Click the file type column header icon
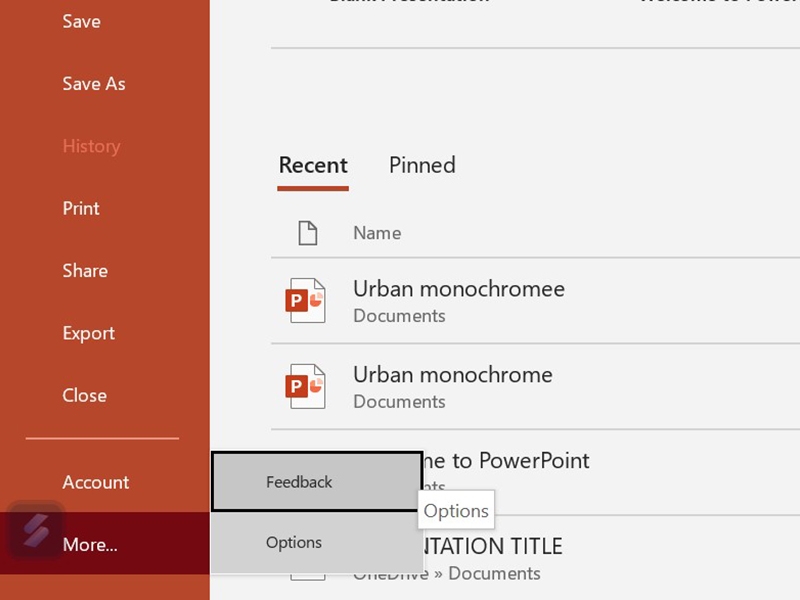Image resolution: width=800 pixels, height=600 pixels. 308,233
